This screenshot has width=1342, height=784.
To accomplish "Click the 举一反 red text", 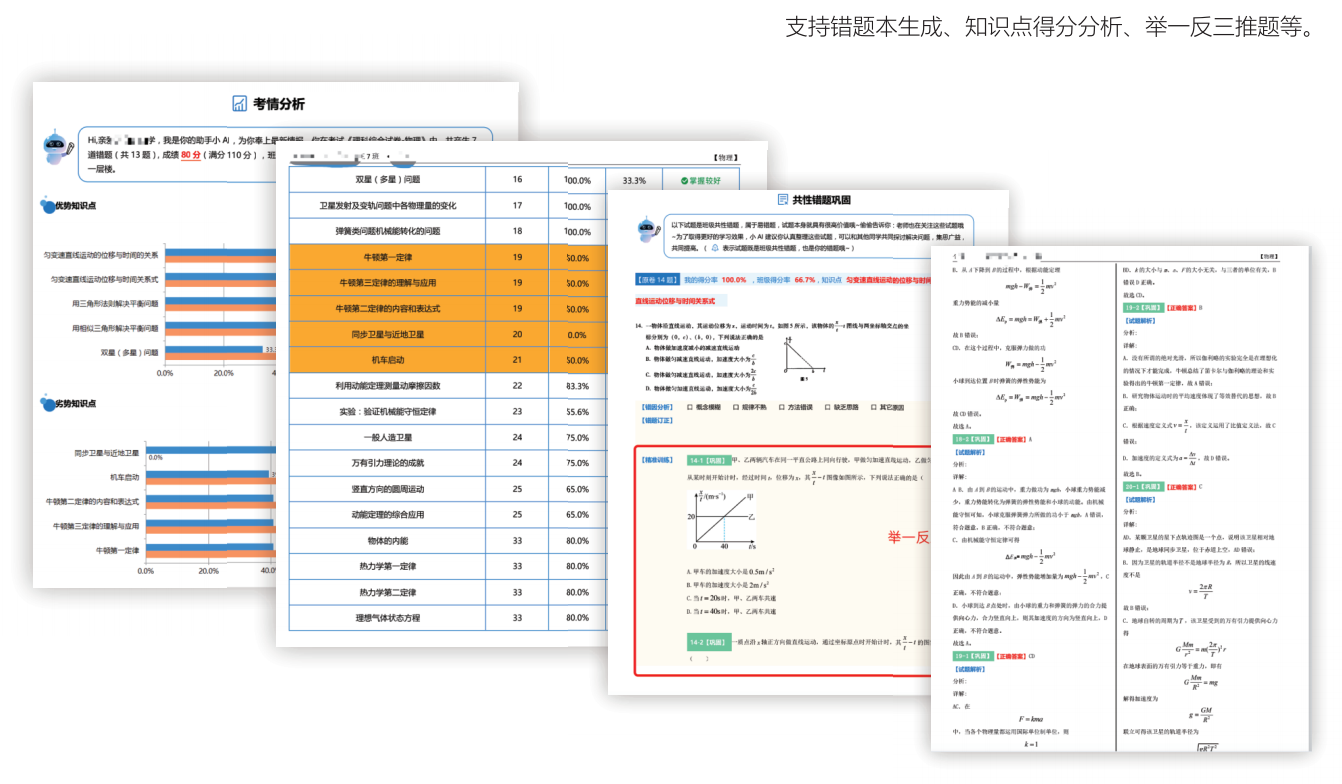I will click(909, 538).
